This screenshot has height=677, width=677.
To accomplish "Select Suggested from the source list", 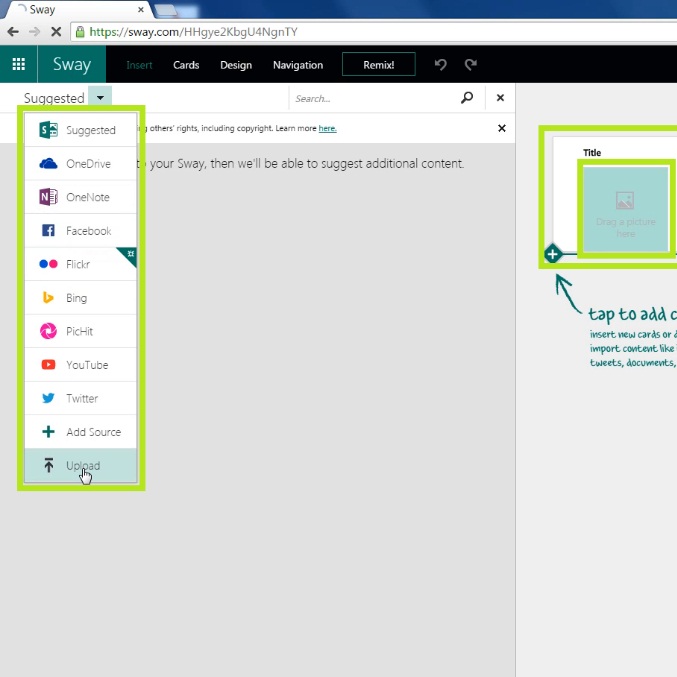I will 81,130.
